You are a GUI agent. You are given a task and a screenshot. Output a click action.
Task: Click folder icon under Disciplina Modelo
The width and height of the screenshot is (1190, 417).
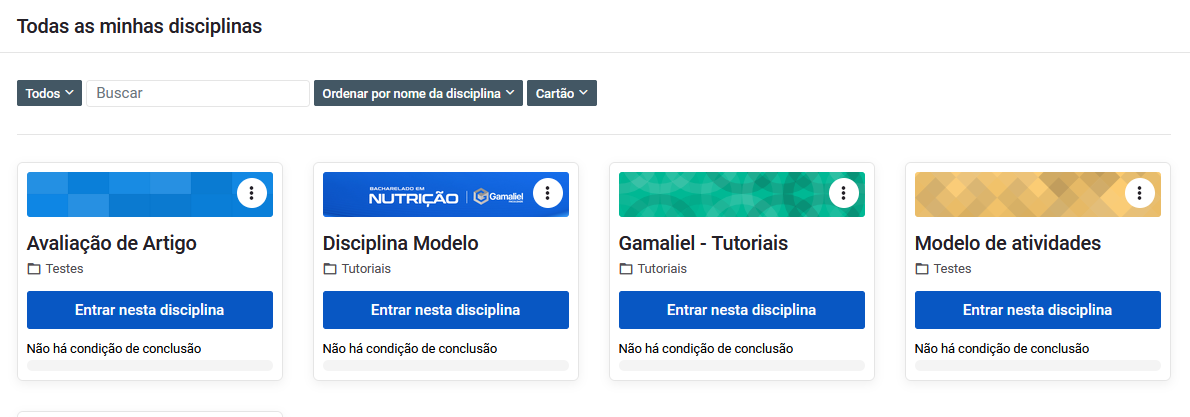pos(329,269)
